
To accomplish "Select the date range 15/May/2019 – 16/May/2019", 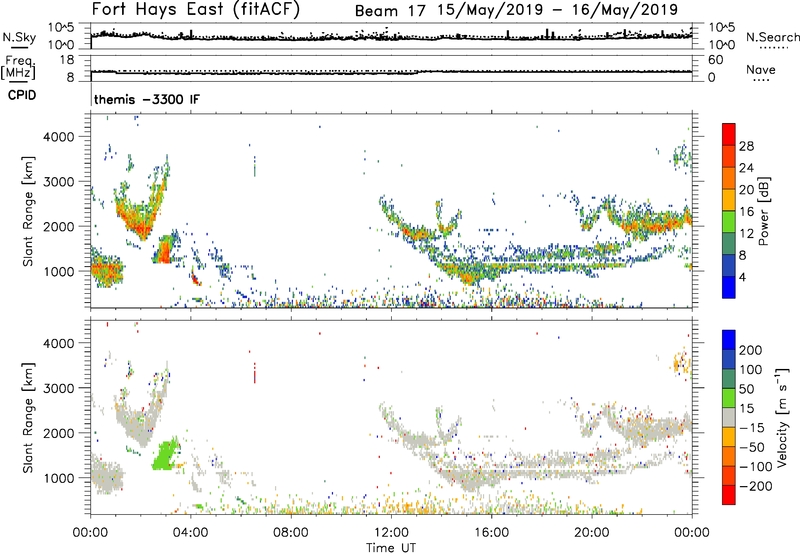I will pos(558,10).
